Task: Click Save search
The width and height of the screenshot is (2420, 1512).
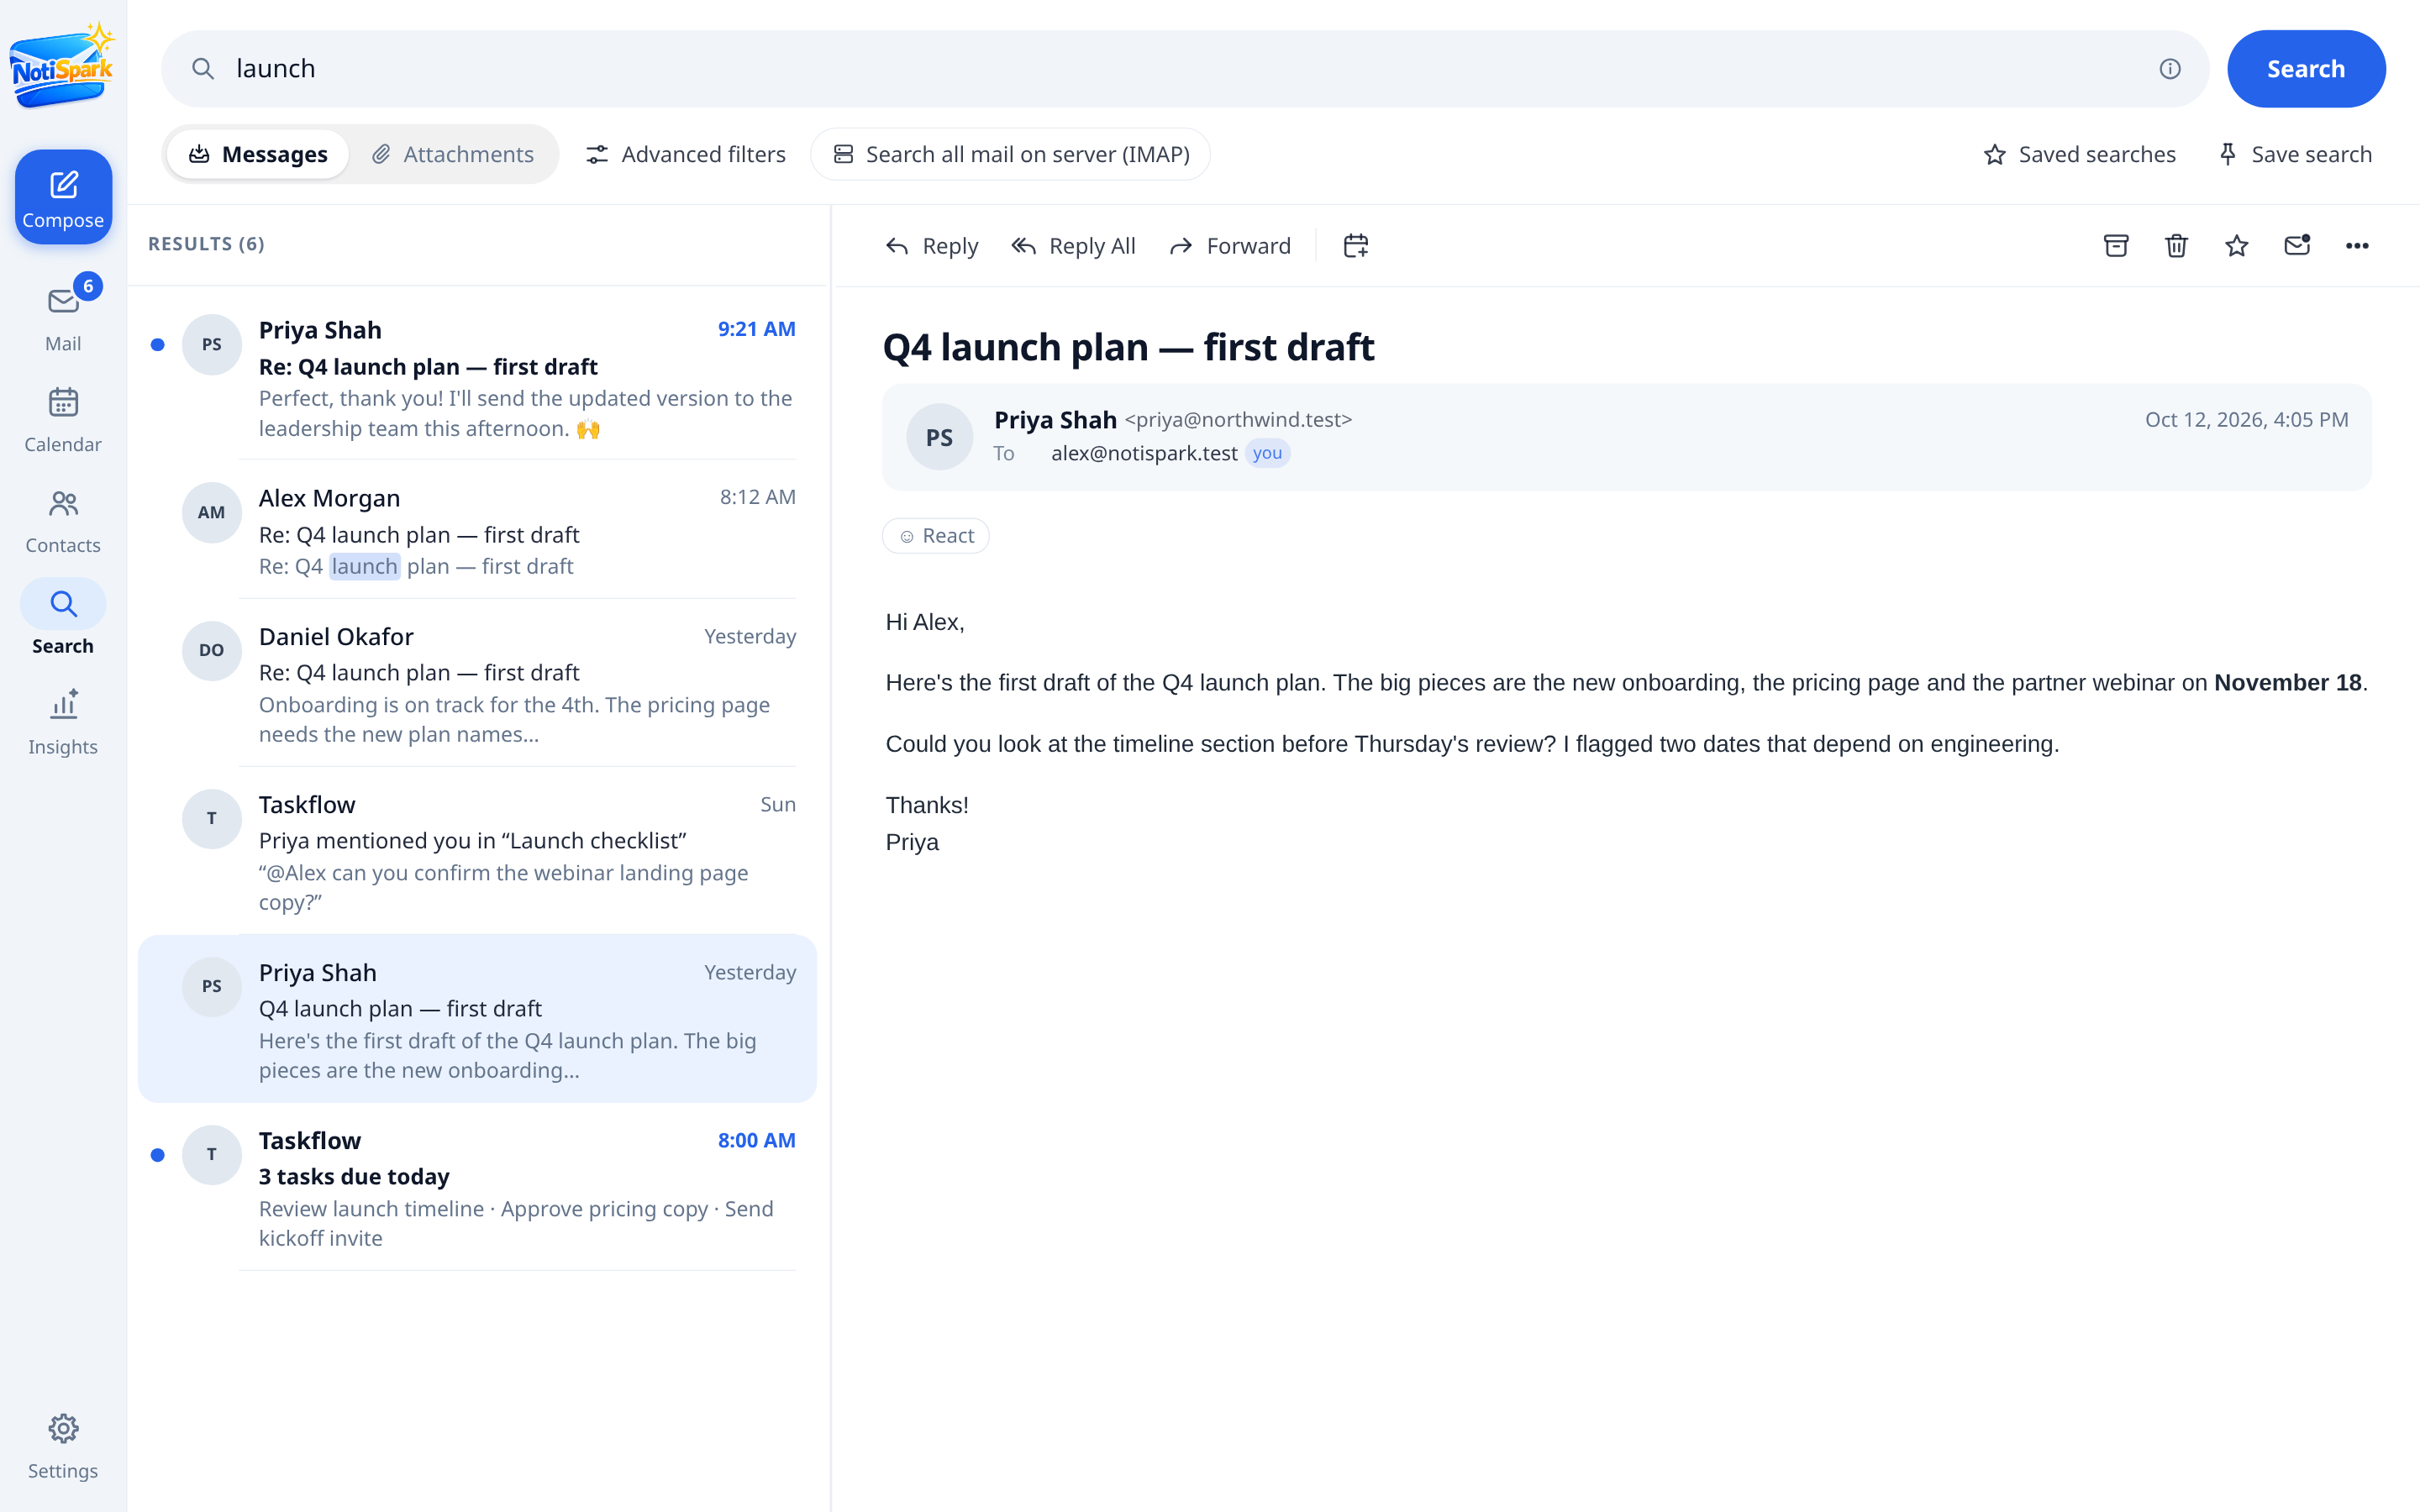Action: click(x=2295, y=154)
